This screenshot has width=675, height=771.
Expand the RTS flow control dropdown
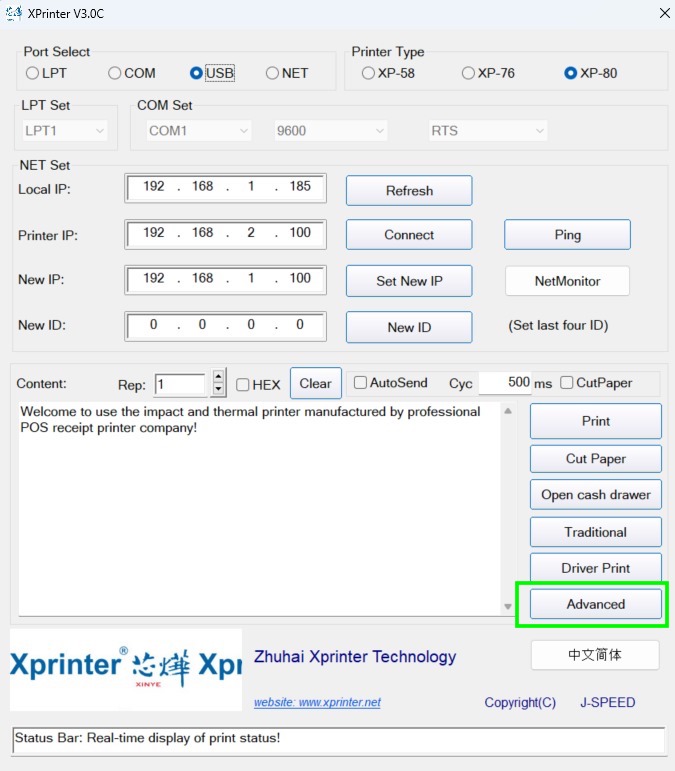(488, 131)
